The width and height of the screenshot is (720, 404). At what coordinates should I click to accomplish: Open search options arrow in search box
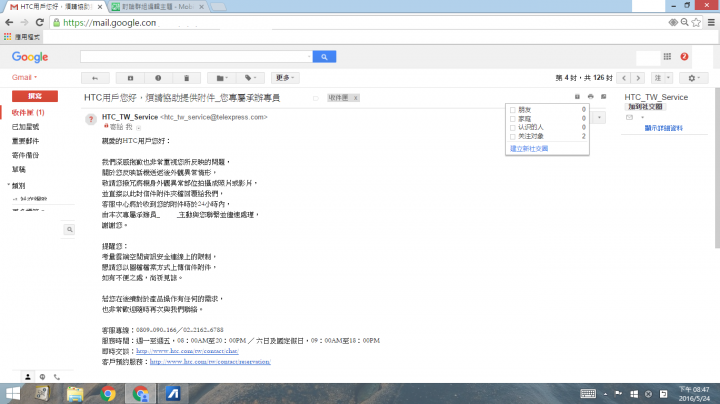(x=309, y=56)
